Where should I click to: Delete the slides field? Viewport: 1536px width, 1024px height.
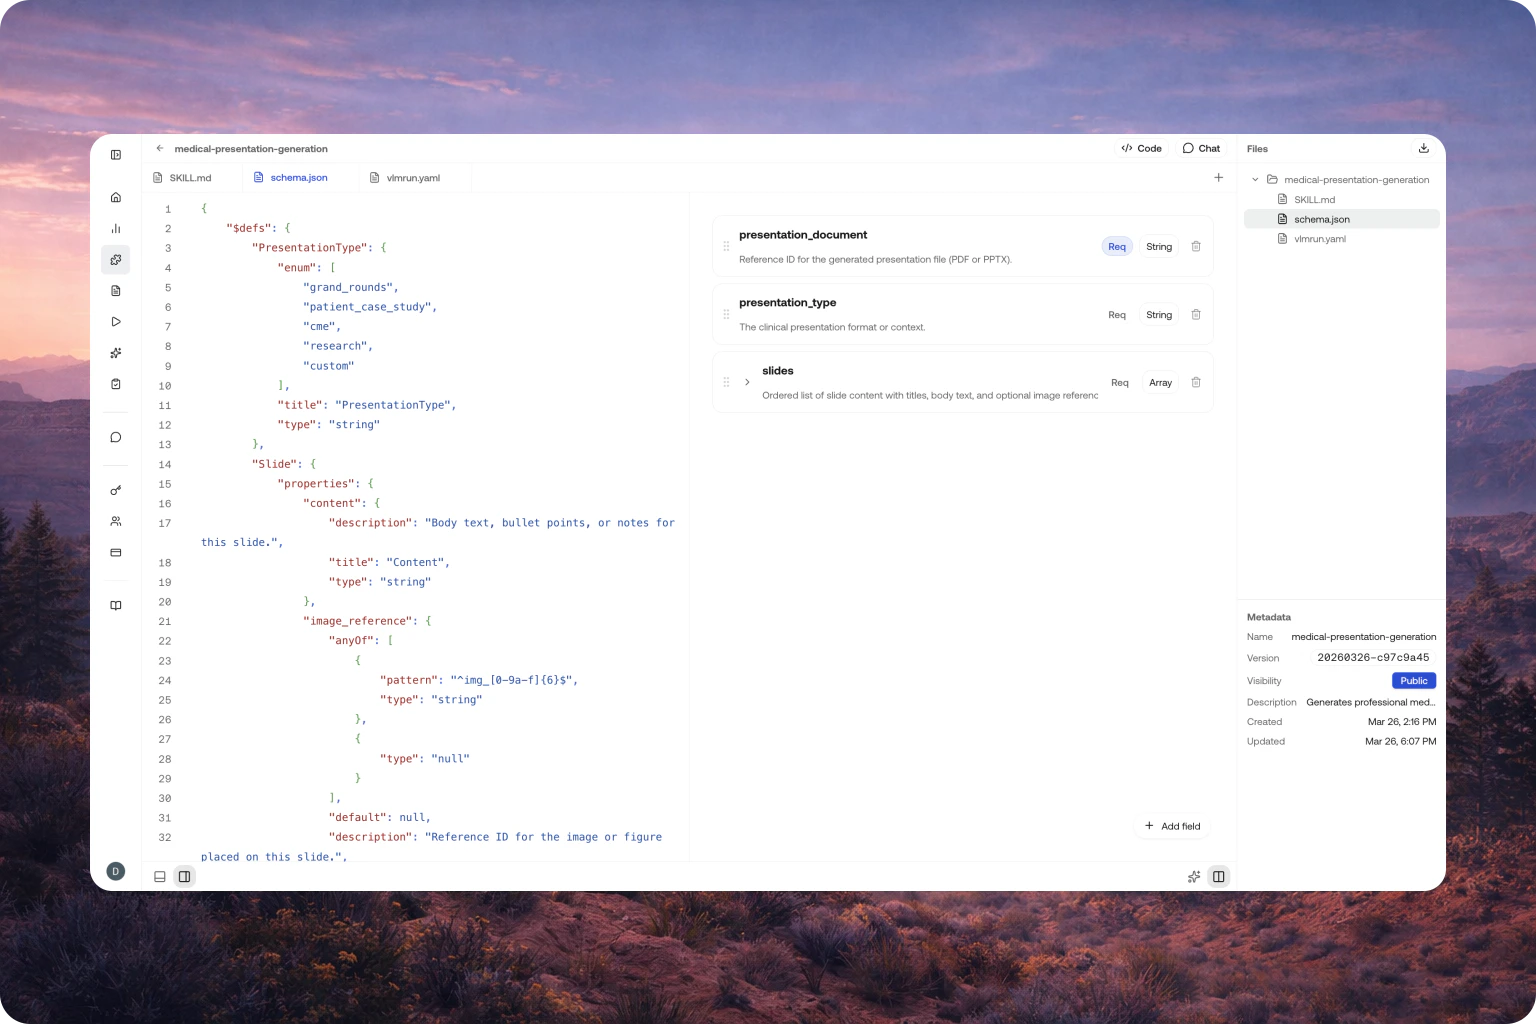[1196, 382]
